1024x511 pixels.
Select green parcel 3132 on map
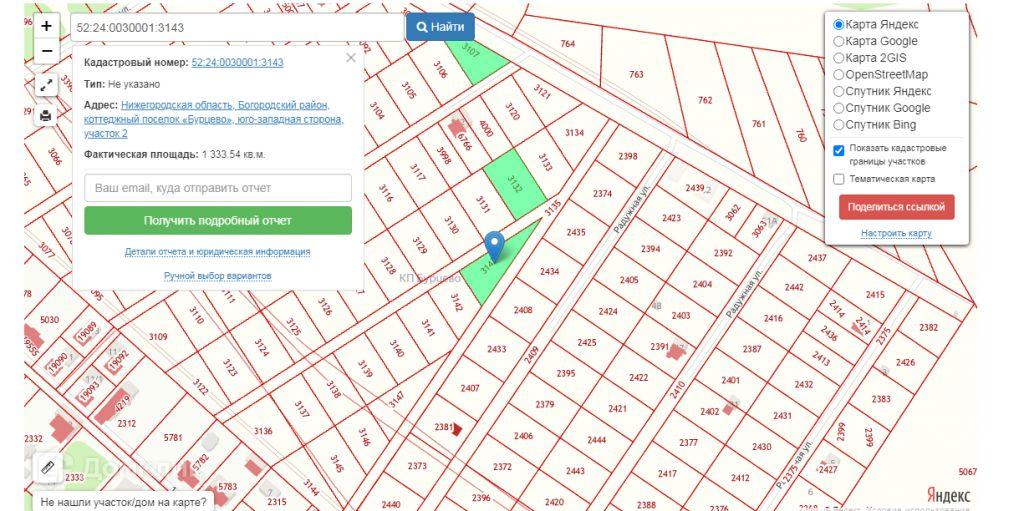515,184
